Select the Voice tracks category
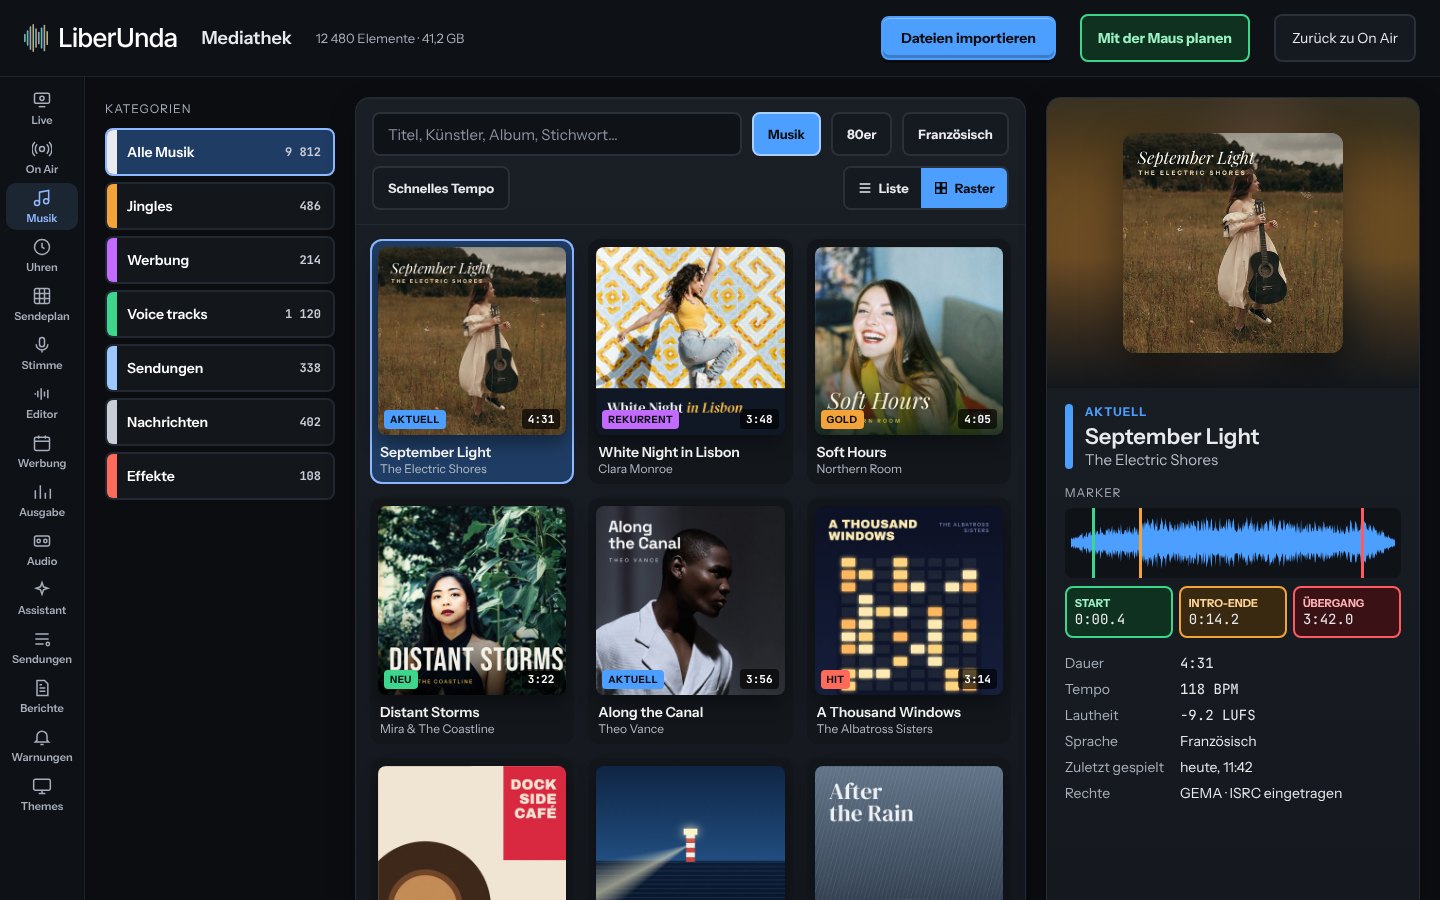Screen dimensions: 1440x900 220,314
